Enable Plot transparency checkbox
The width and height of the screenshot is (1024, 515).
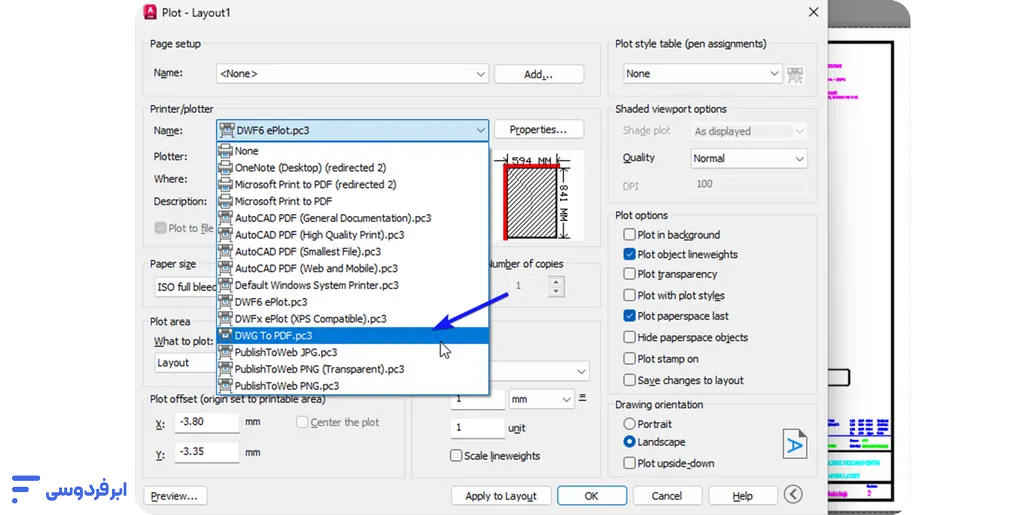630,273
